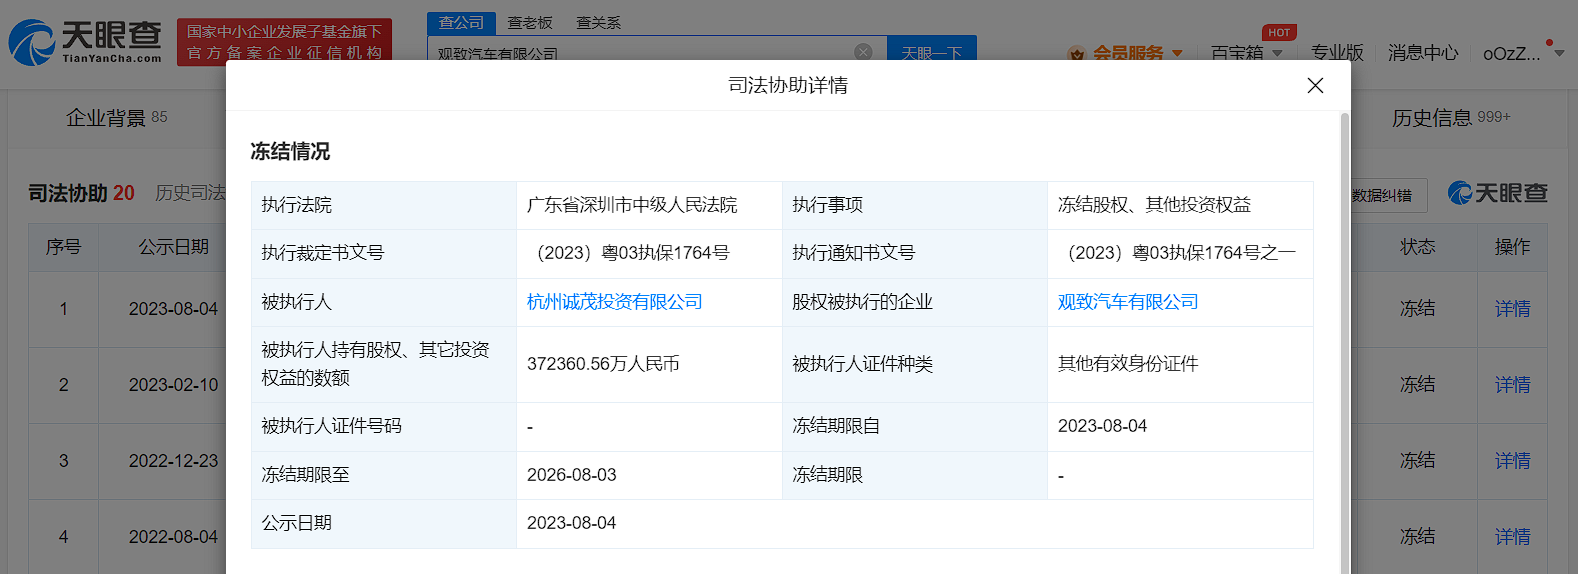Click the 执行法院 label cell
The height and width of the screenshot is (574, 1578).
384,205
